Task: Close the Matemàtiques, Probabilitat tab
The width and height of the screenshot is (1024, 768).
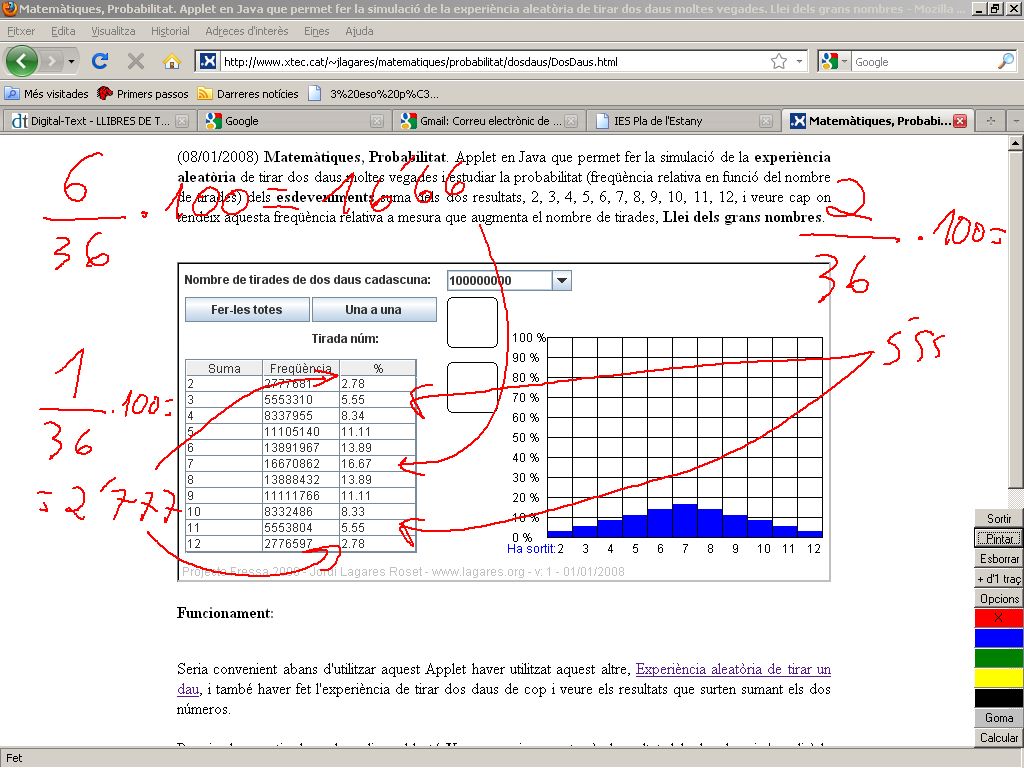Action: pyautogui.click(x=960, y=121)
